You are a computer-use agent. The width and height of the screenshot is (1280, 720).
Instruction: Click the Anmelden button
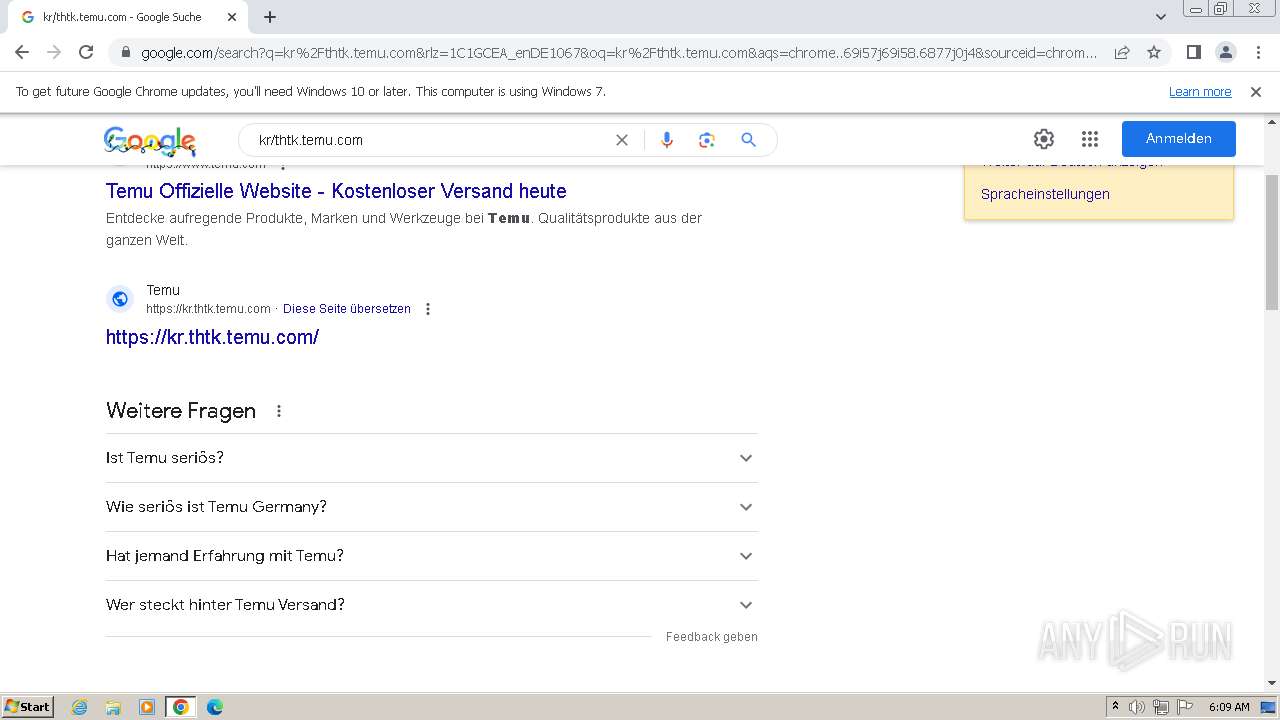1179,139
